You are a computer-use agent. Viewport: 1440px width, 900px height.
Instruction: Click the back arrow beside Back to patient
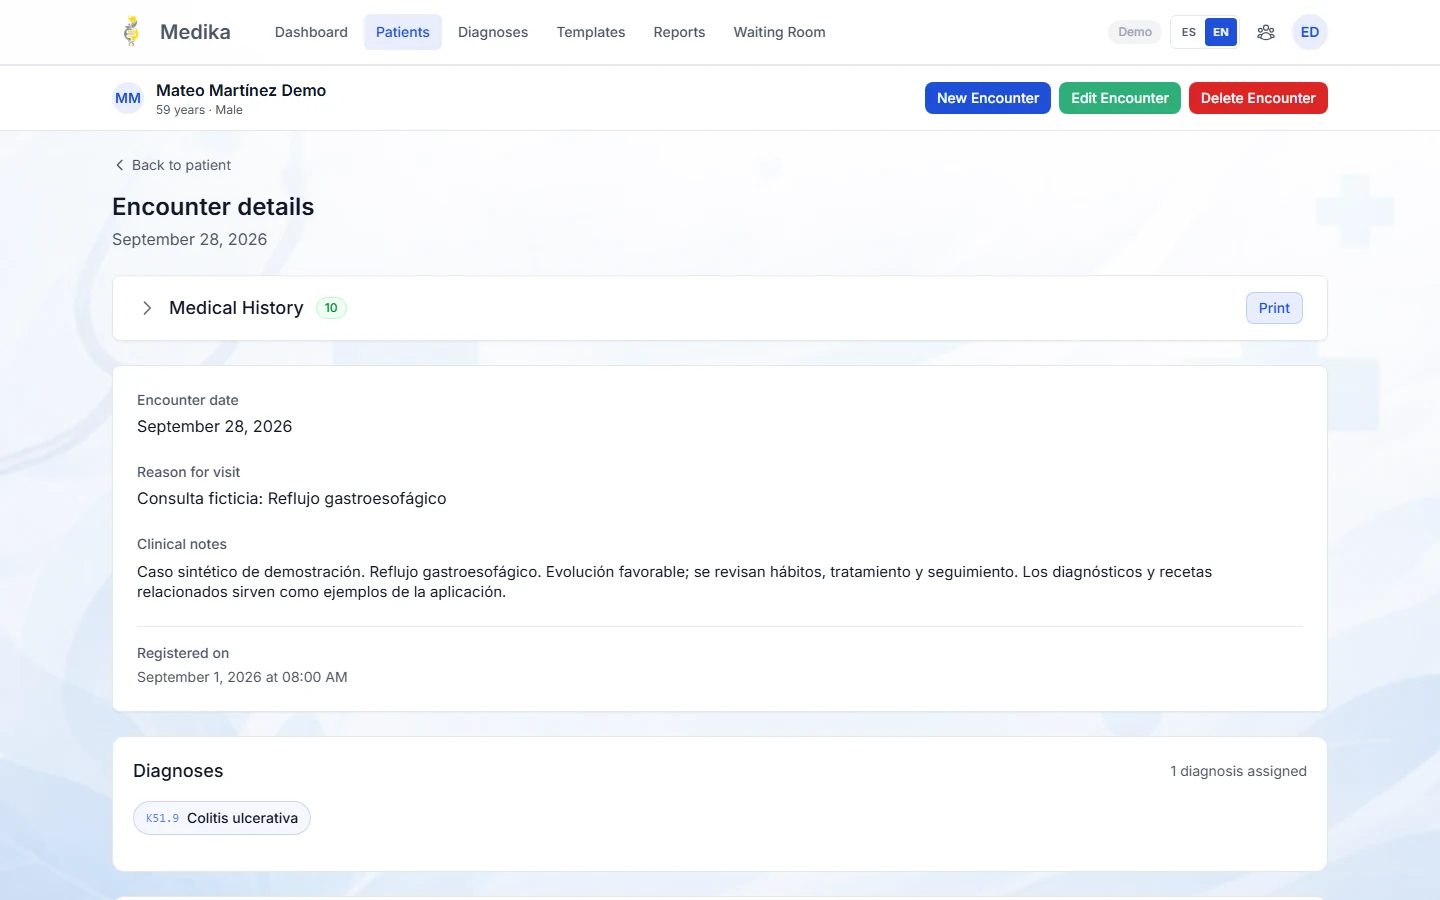coord(119,165)
